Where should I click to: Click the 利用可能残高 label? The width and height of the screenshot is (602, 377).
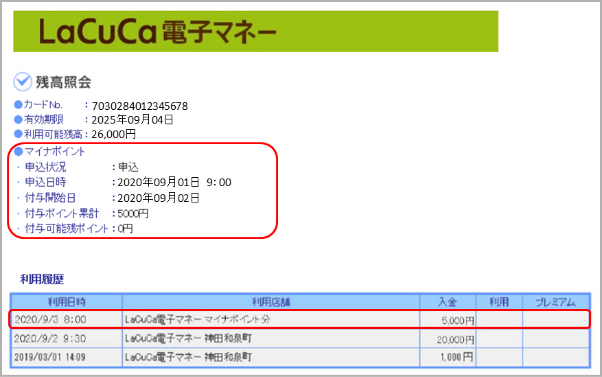(x=53, y=134)
